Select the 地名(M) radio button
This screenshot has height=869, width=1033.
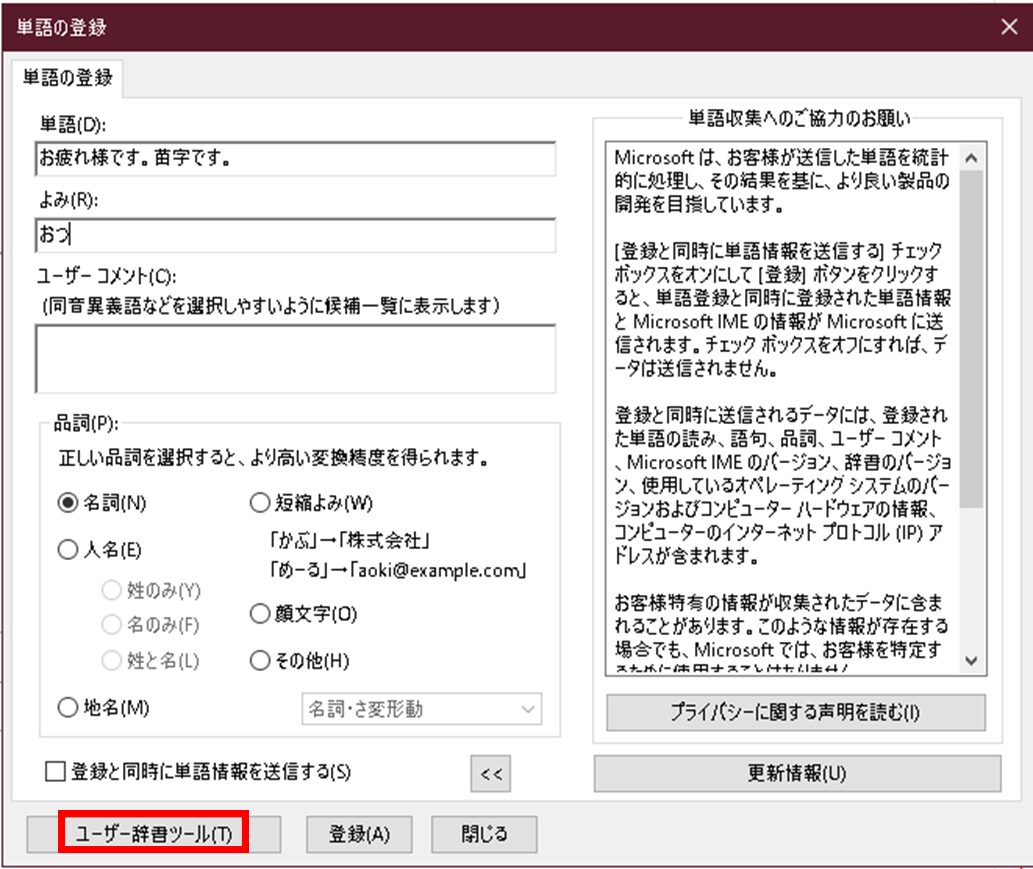point(68,708)
